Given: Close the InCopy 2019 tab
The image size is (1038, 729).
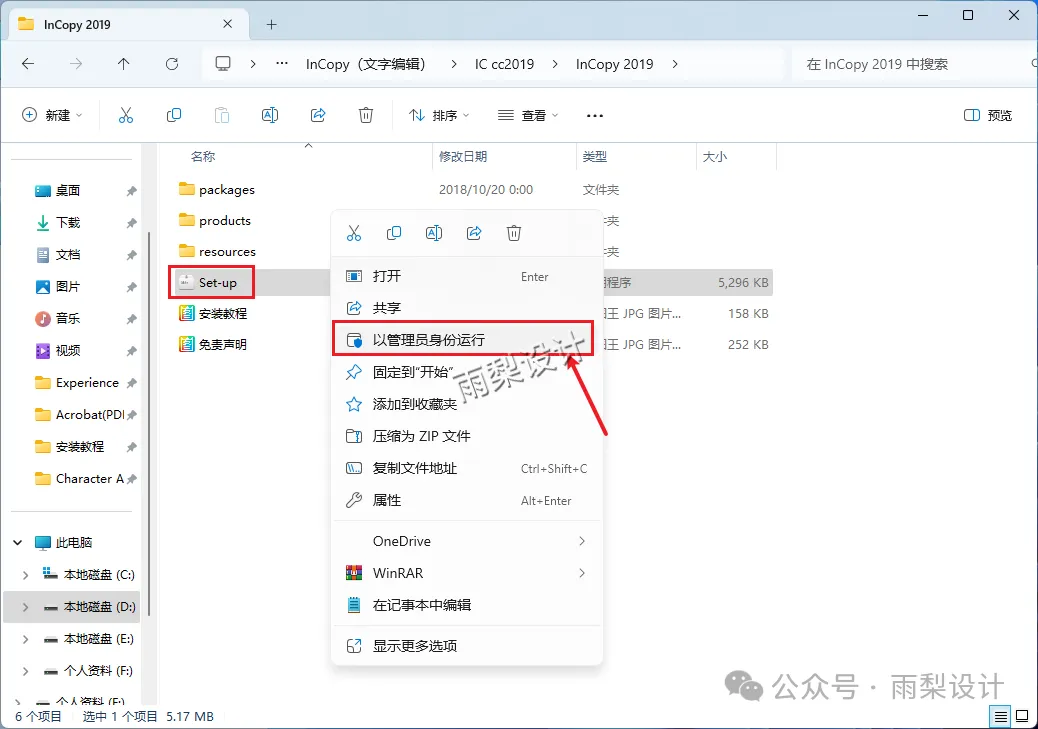Looking at the screenshot, I should coord(228,24).
